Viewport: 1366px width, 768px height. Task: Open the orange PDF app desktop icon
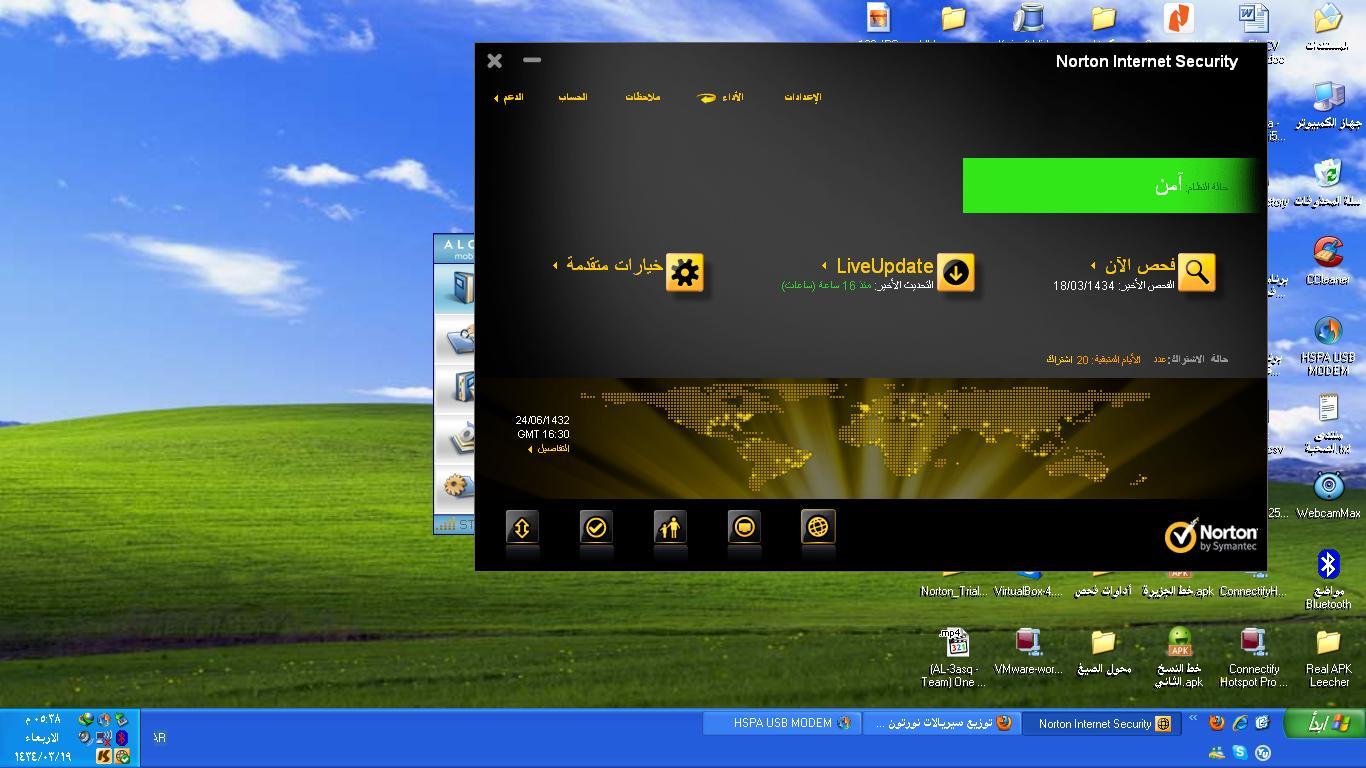coord(1179,18)
